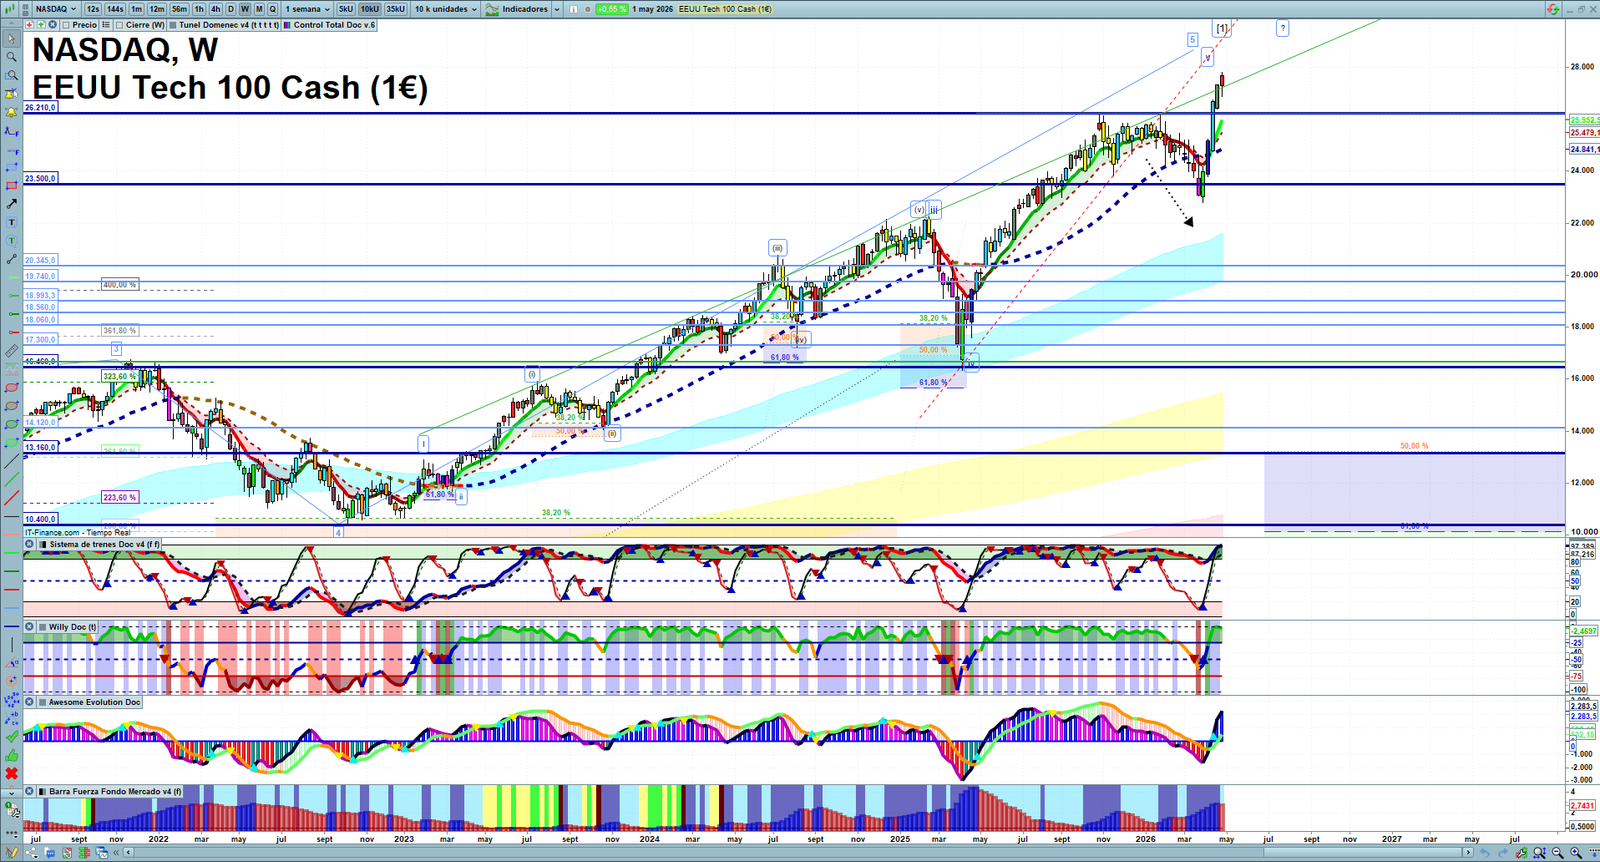
Task: Select the monthly M timeframe
Action: [259, 9]
